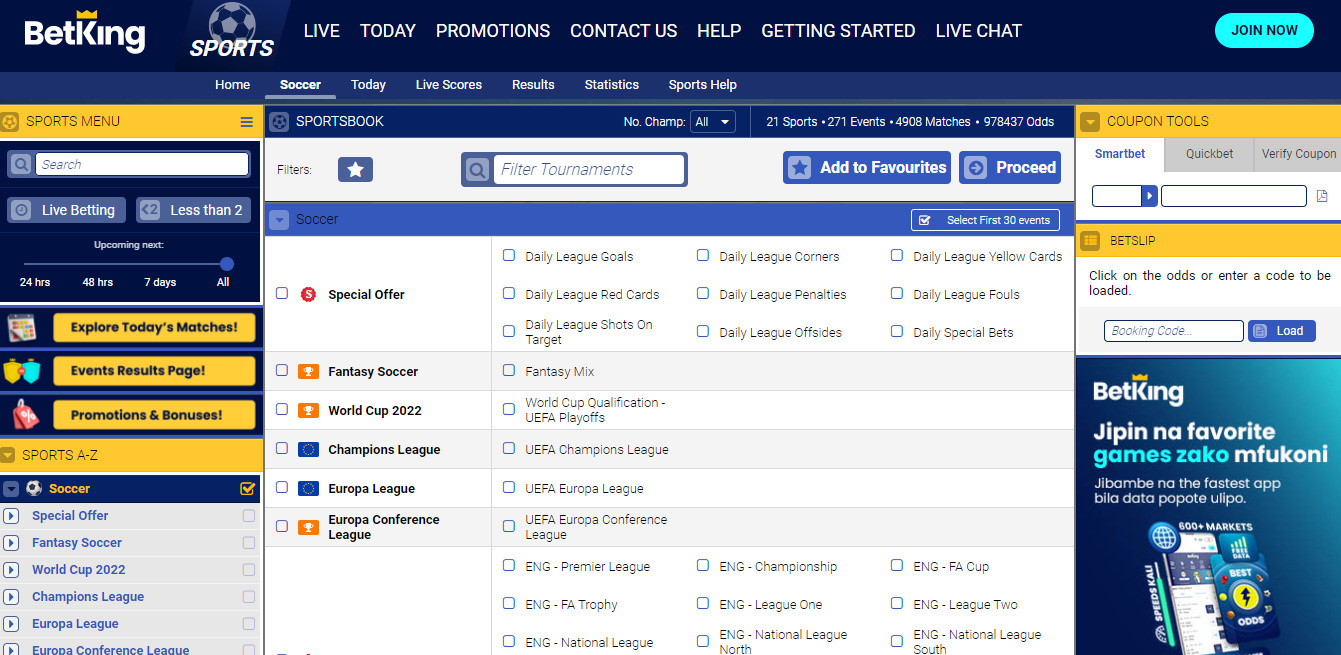Tick the Daily League Yellow Cards checkbox

pyautogui.click(x=897, y=255)
